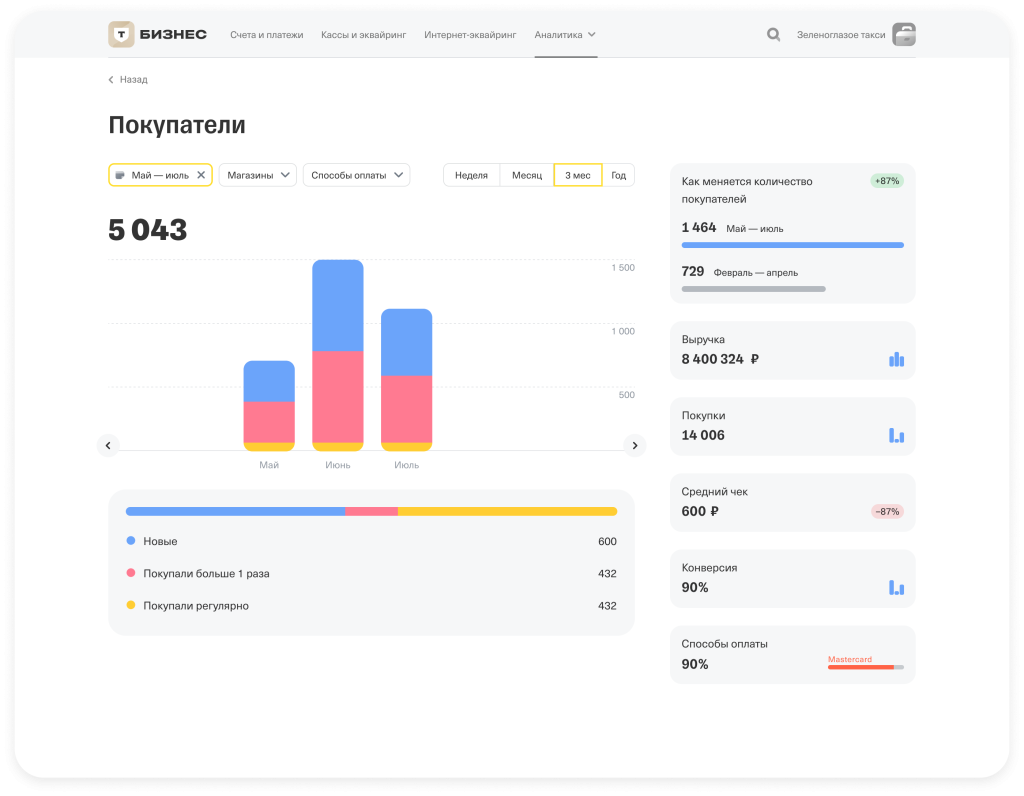
Task: Select the Неделя period option
Action: point(471,175)
